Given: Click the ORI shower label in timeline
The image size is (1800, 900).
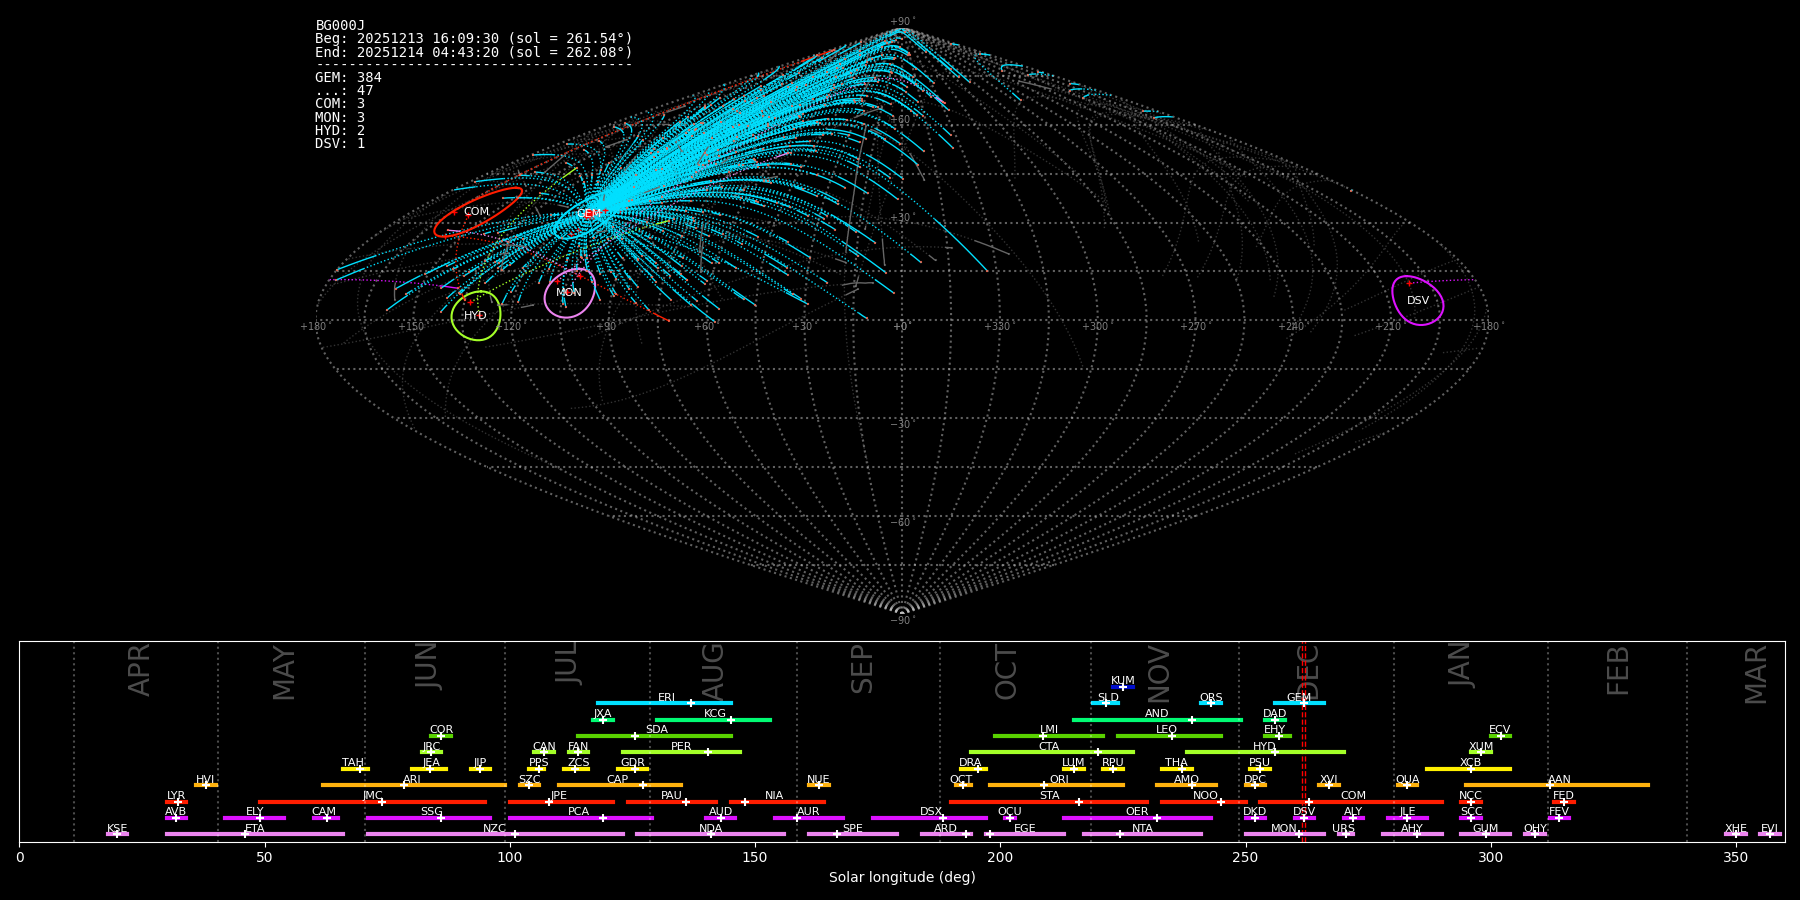Looking at the screenshot, I should pos(1059,780).
